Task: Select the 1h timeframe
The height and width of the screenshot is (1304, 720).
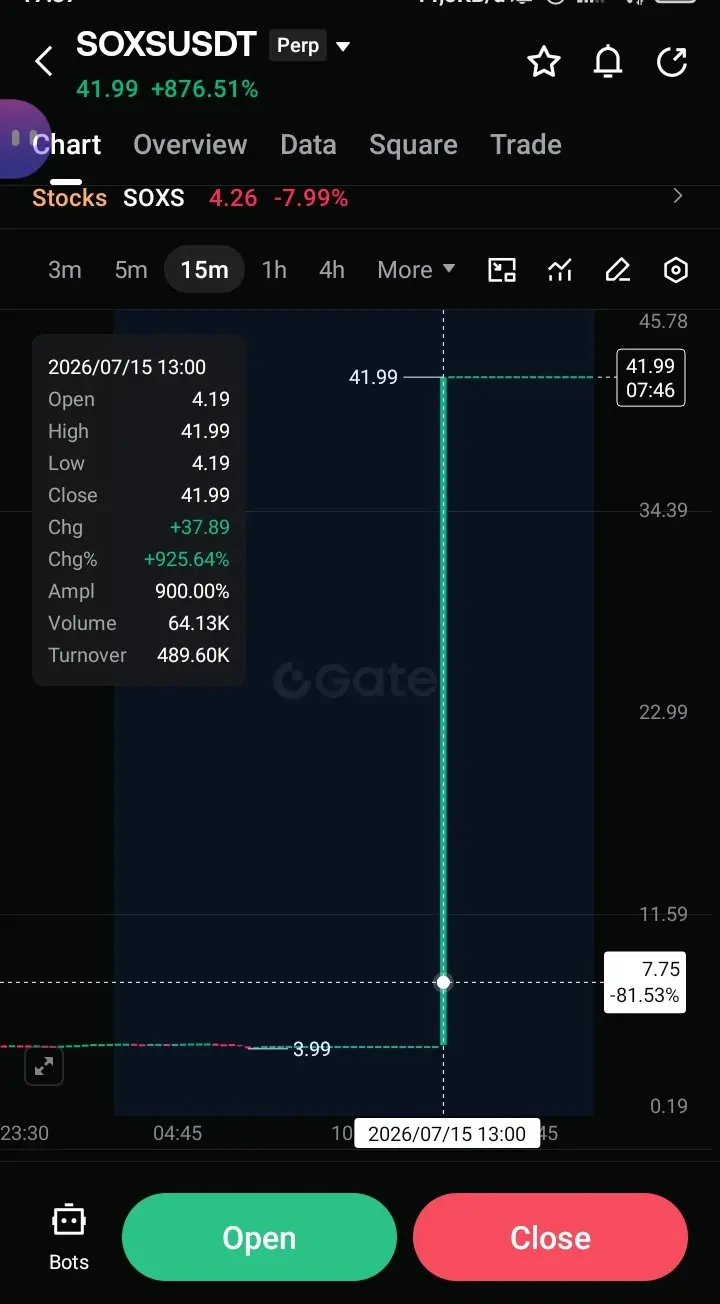Action: click(274, 270)
